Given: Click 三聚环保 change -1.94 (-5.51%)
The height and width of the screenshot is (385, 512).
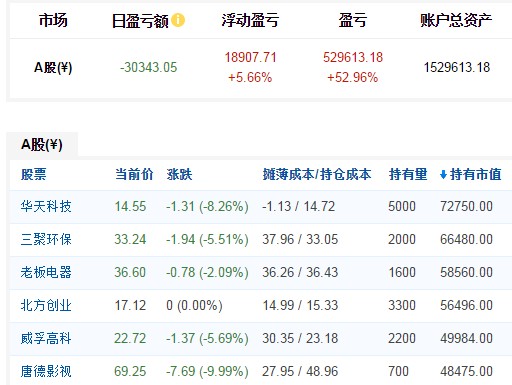Looking at the screenshot, I should click(x=207, y=239).
